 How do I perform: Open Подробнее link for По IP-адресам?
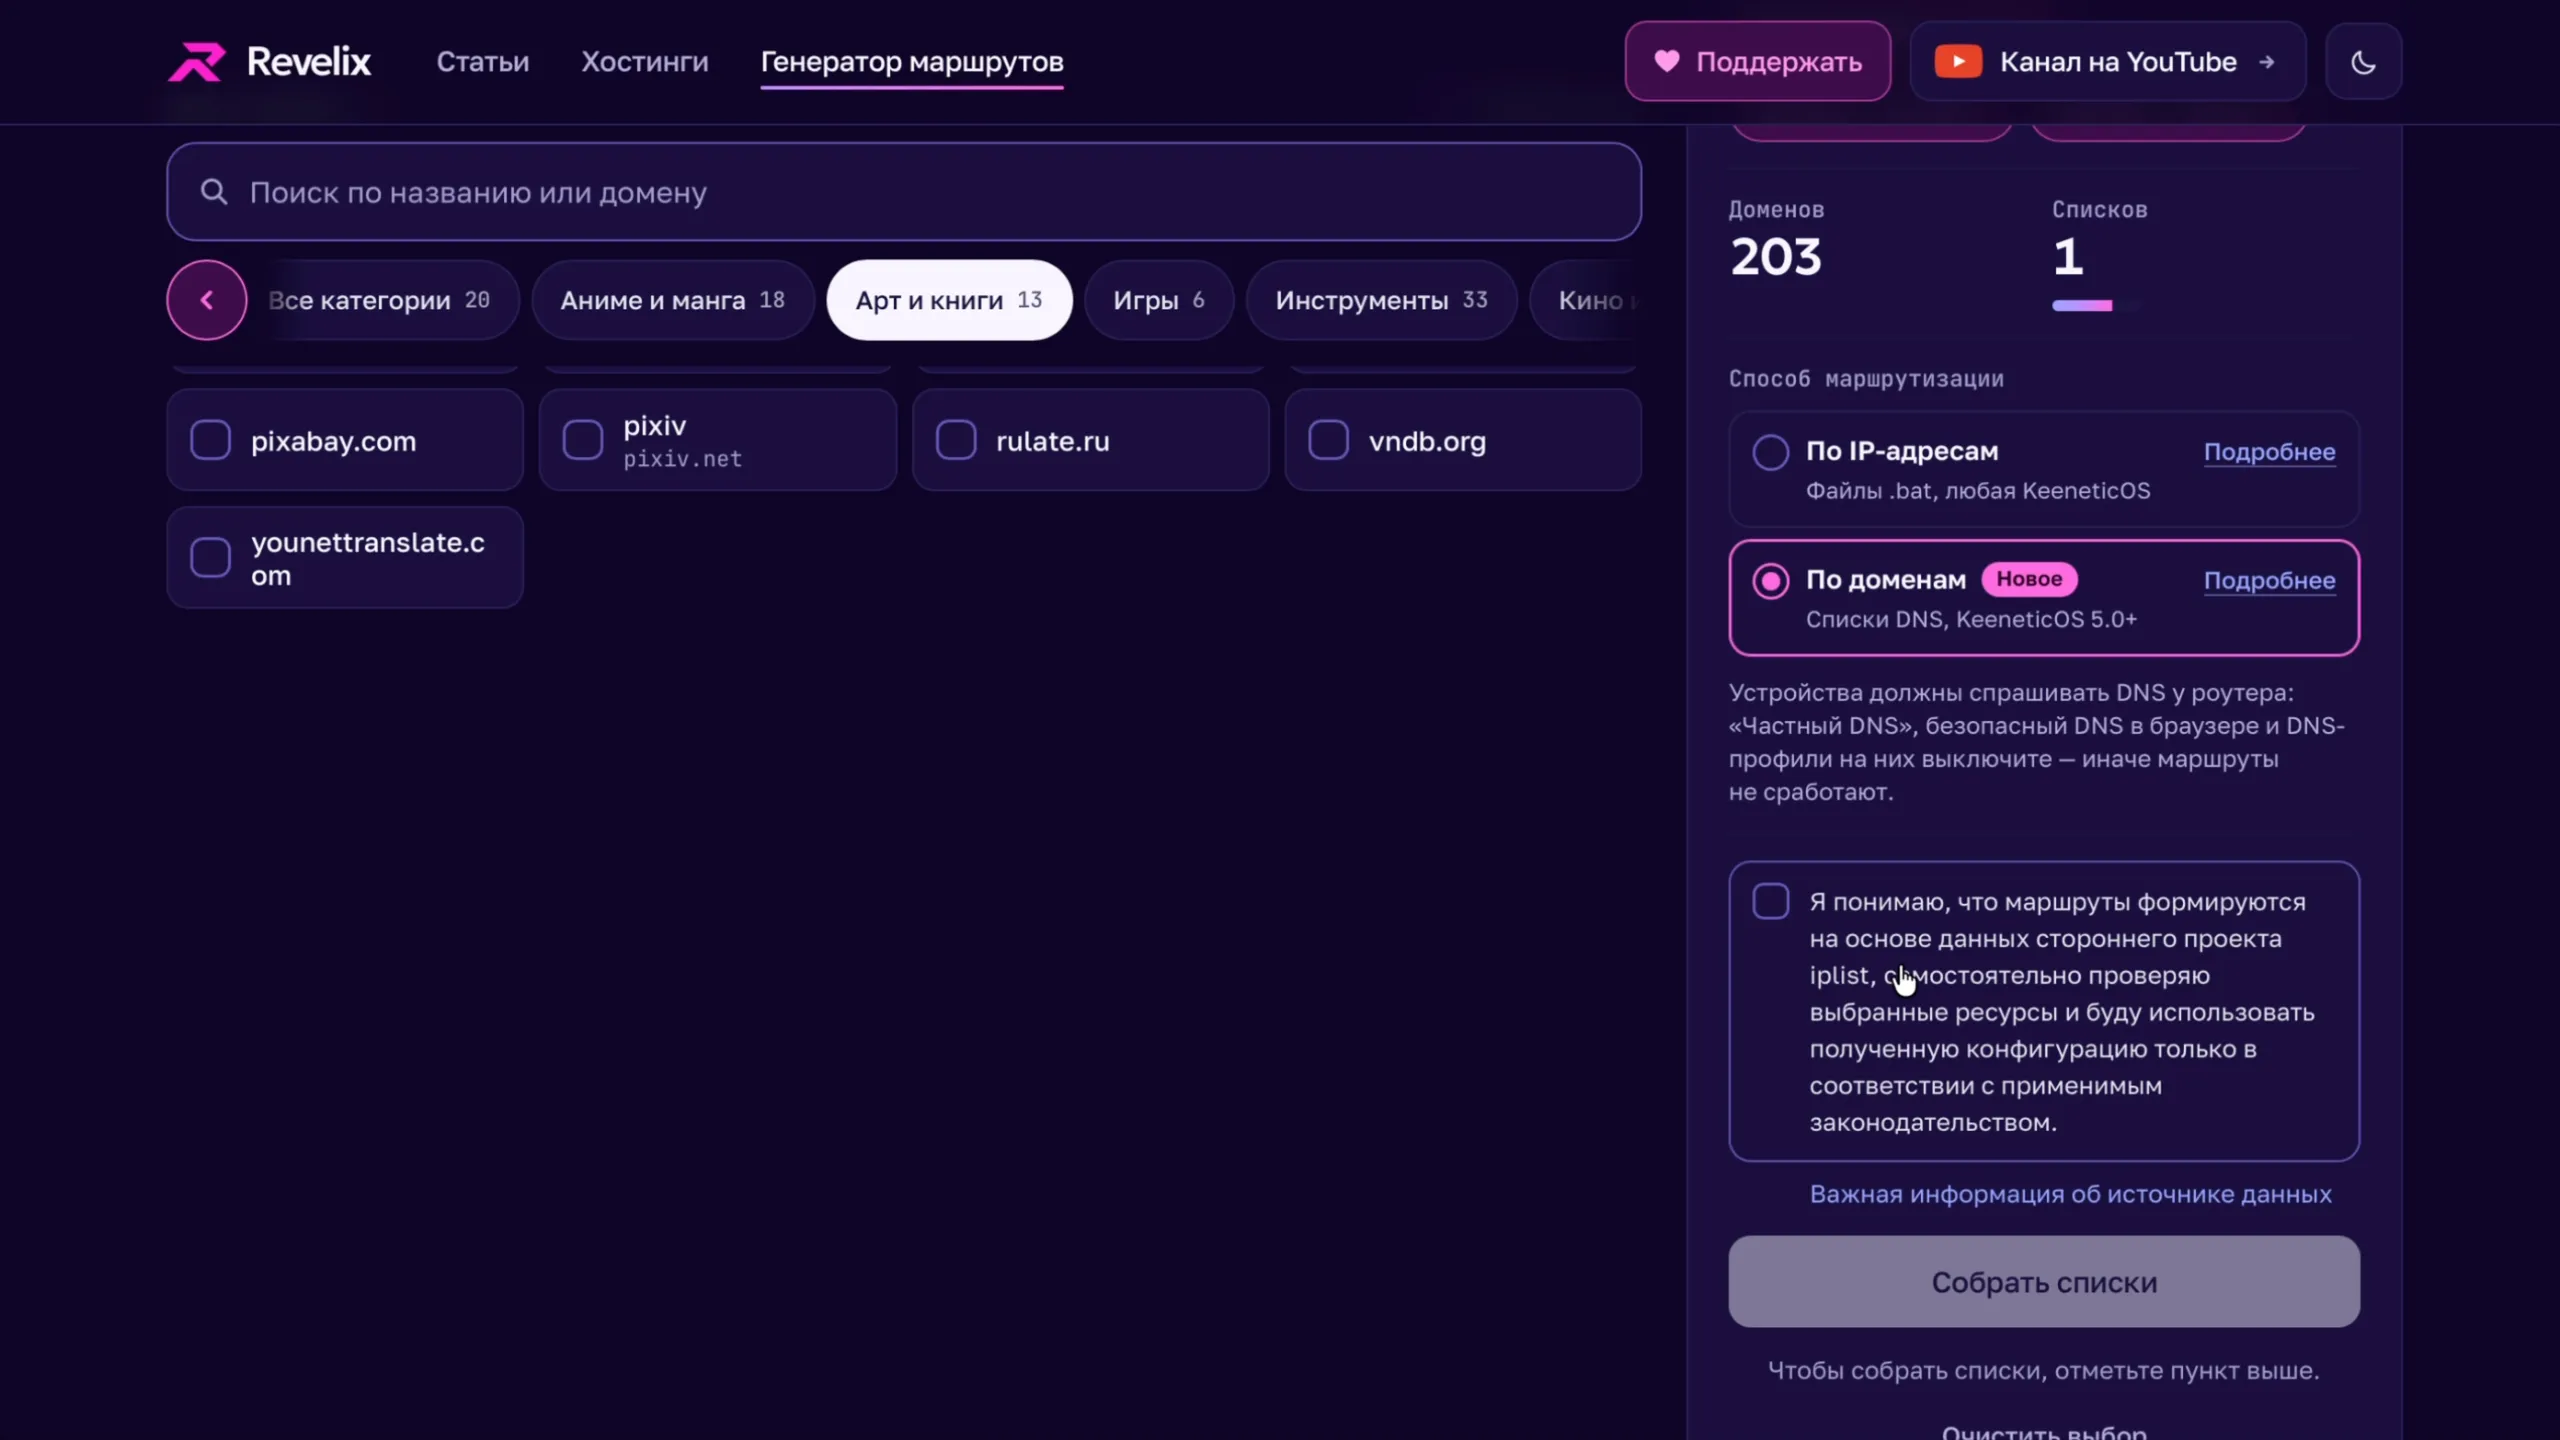click(2269, 452)
